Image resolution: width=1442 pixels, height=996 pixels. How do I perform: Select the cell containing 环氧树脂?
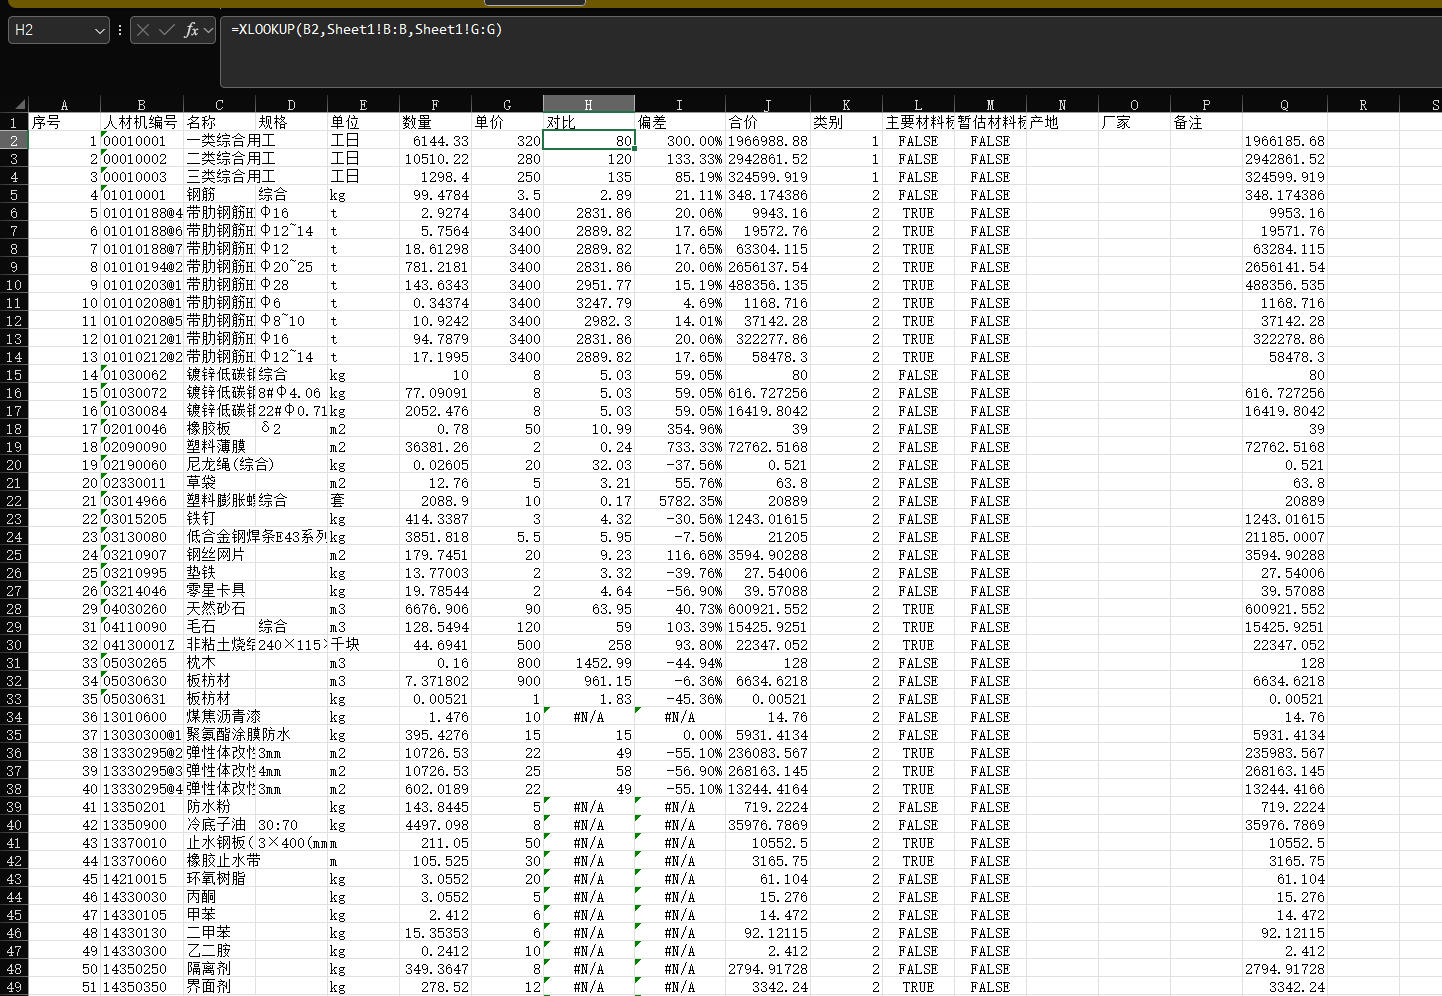[x=219, y=879]
